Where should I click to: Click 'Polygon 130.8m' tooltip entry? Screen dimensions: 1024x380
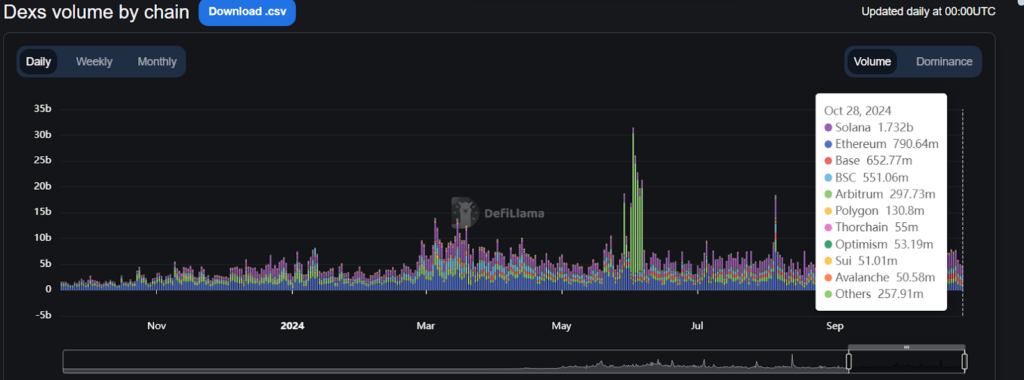(874, 211)
